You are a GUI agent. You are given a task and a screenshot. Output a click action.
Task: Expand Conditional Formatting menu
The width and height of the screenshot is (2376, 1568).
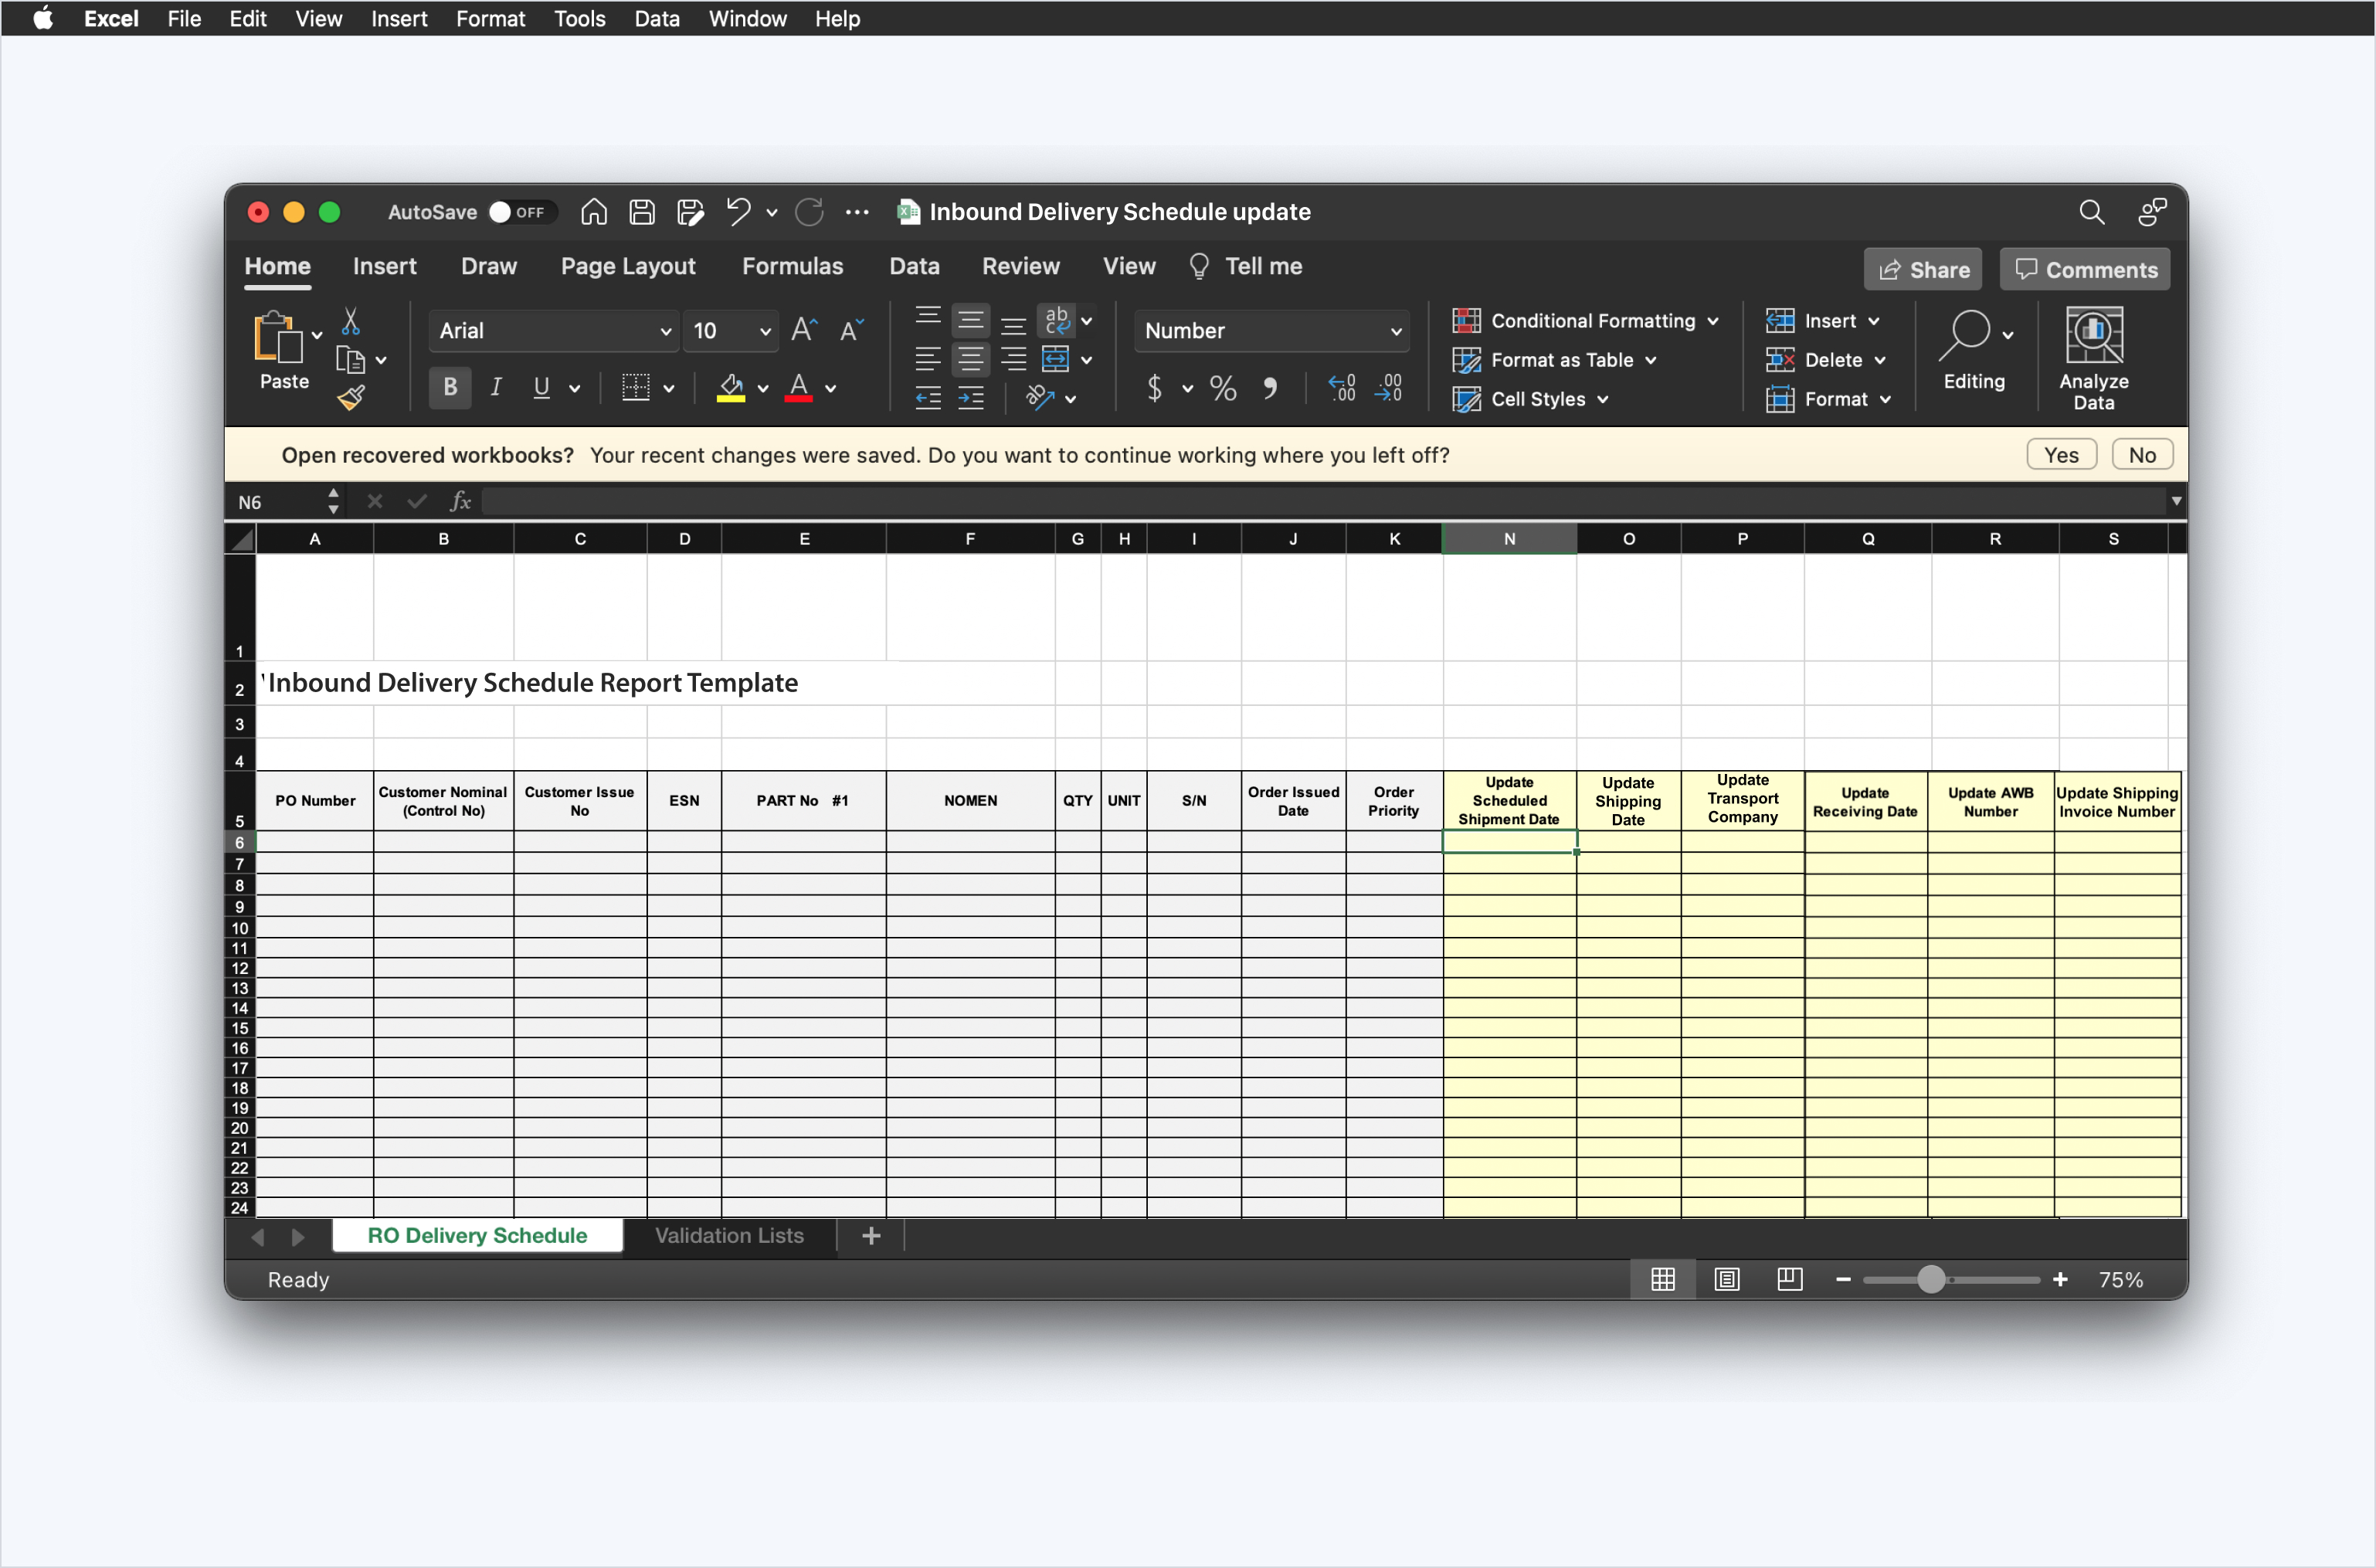pos(1585,321)
